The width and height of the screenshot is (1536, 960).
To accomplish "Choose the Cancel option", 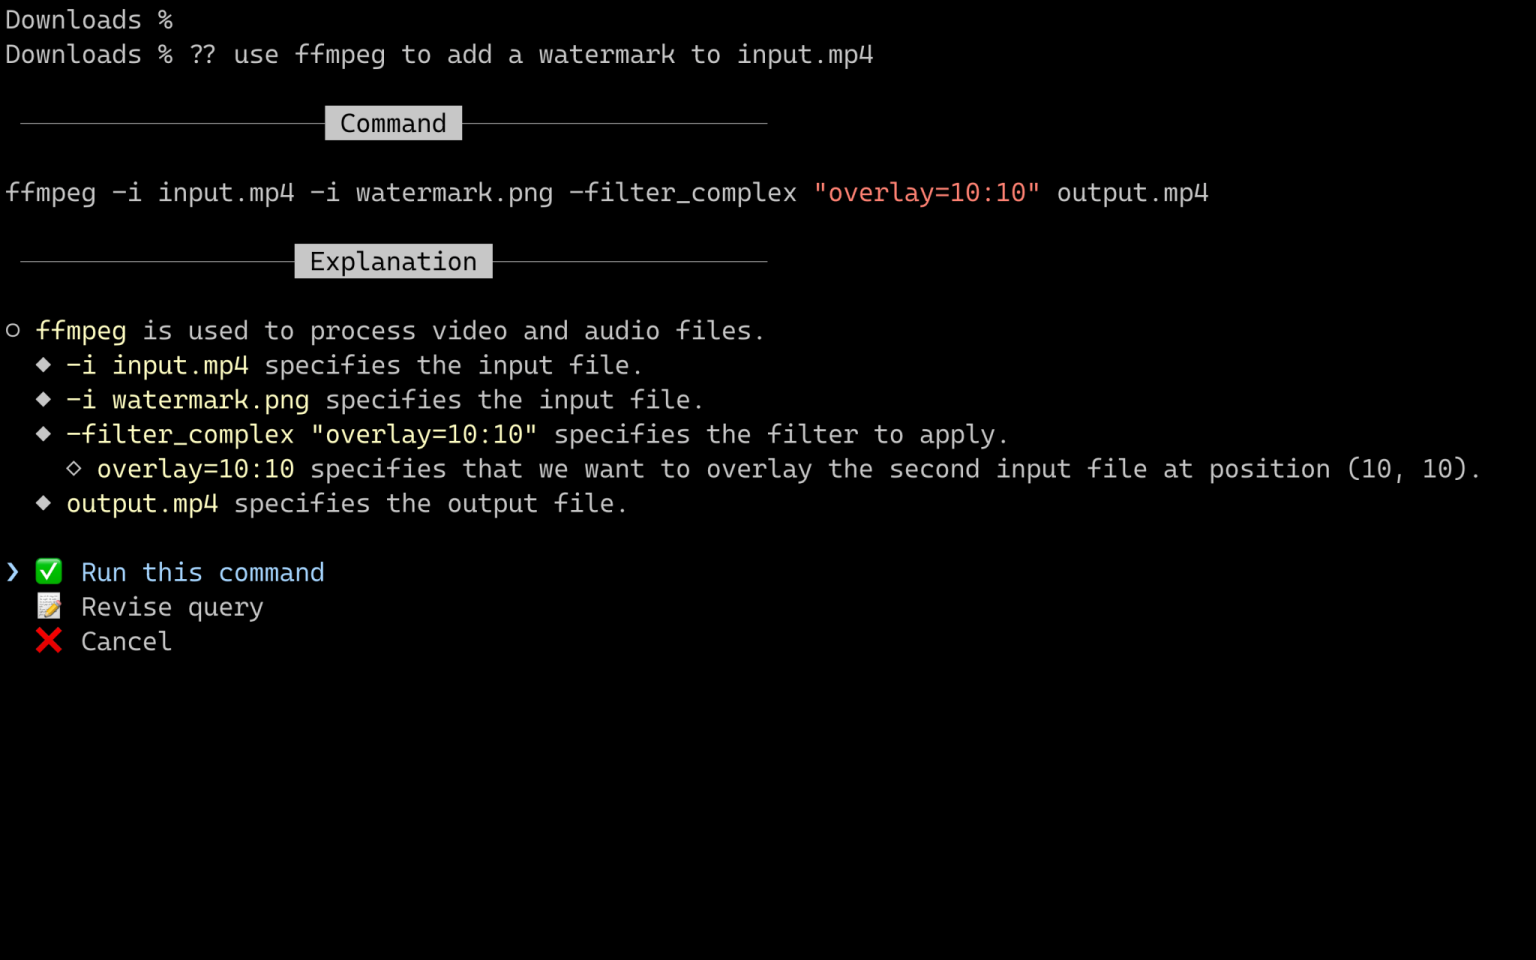I will click(x=125, y=641).
